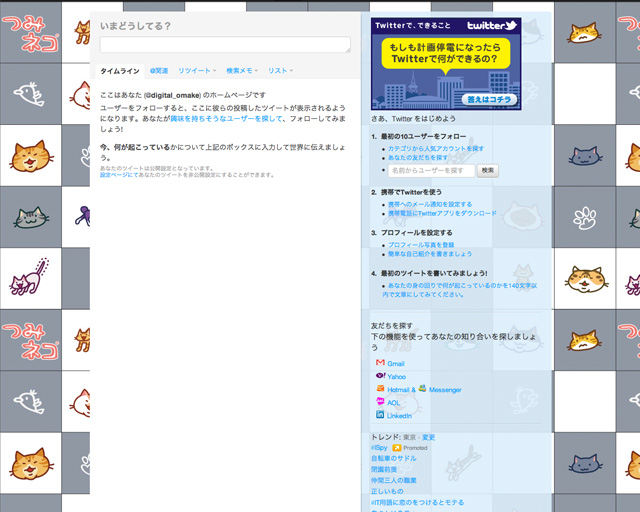Click the orange Hotmail envelope icon
This screenshot has width=640, height=512.
coord(380,388)
